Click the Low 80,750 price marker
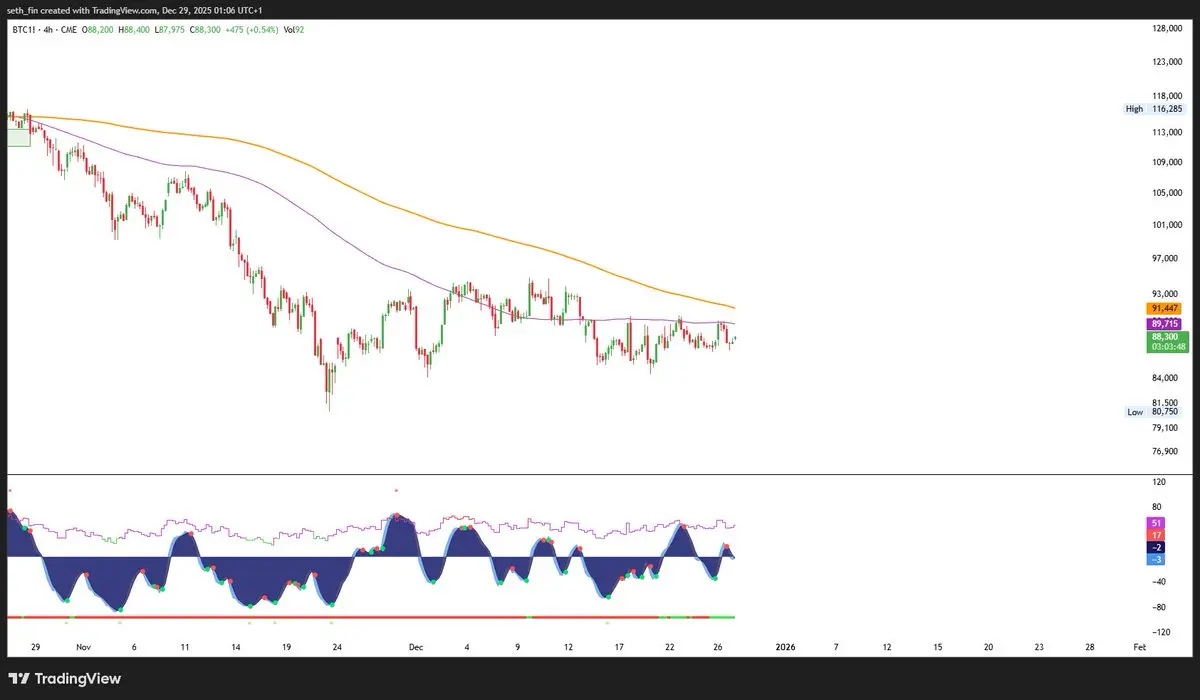The width and height of the screenshot is (1200, 700). tap(1152, 412)
